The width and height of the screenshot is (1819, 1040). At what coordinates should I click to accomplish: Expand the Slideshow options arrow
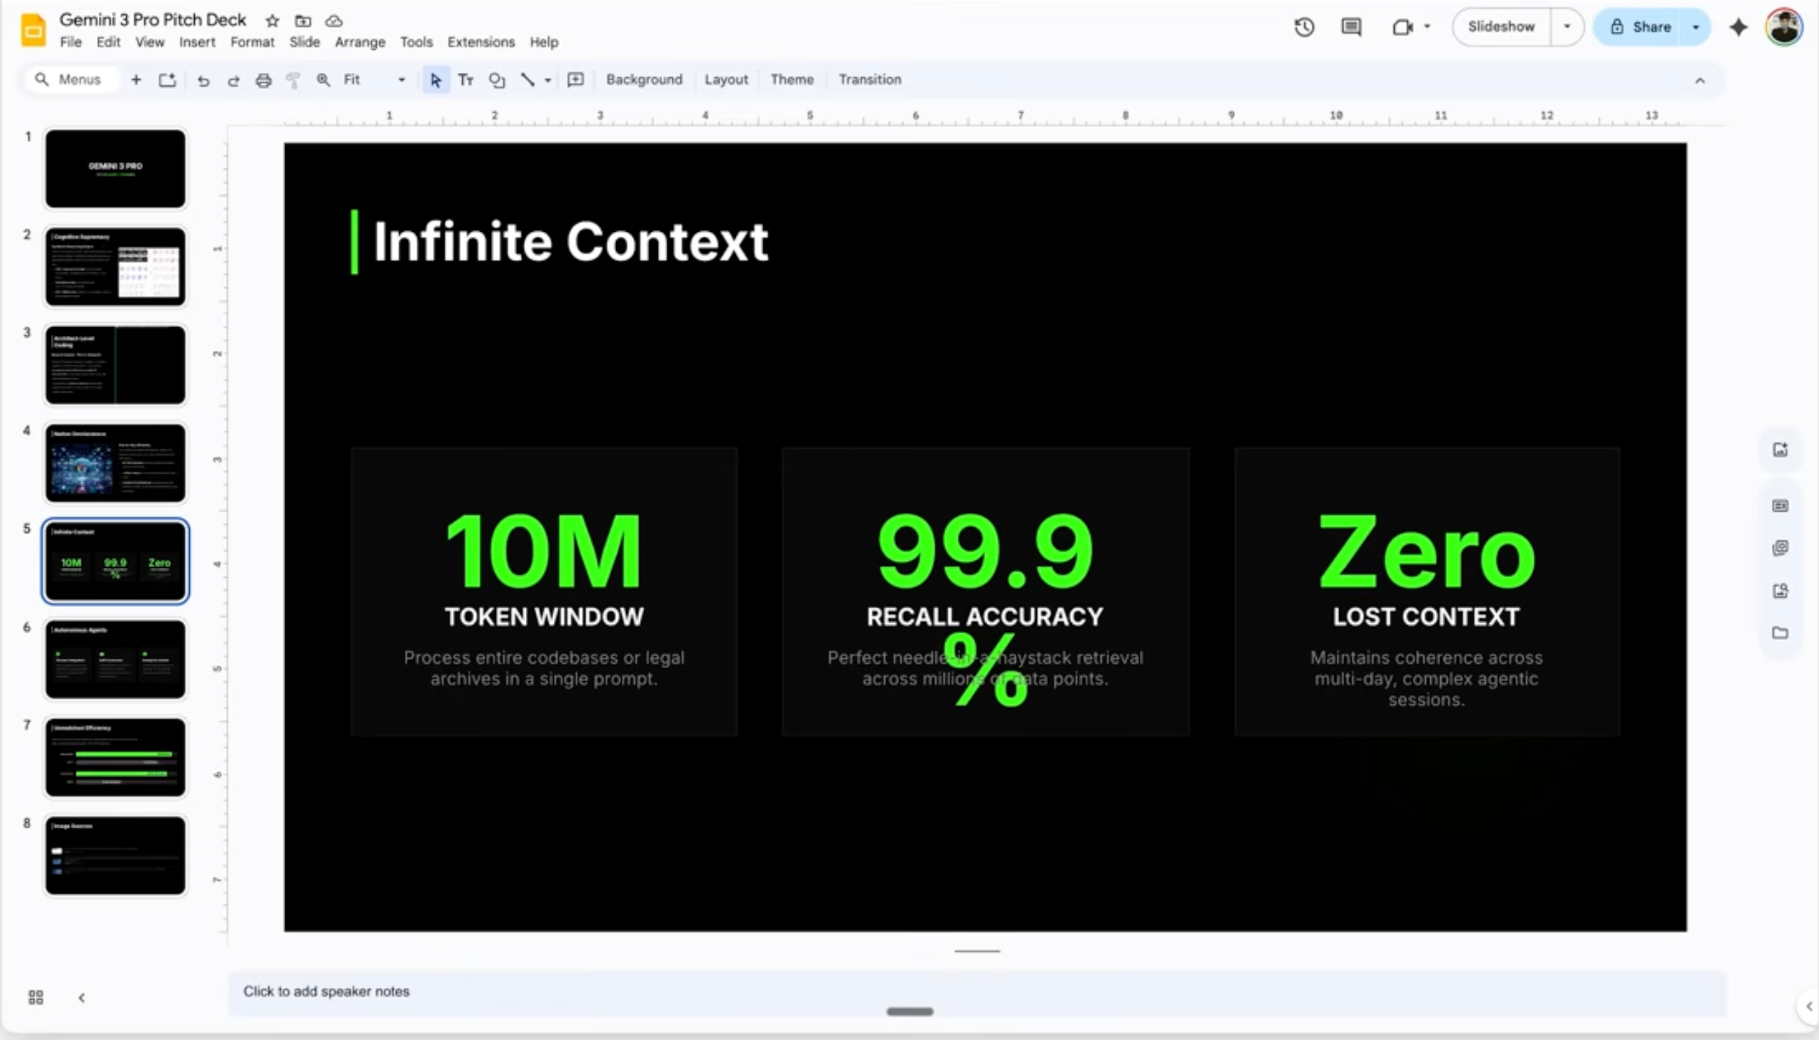[x=1567, y=27]
